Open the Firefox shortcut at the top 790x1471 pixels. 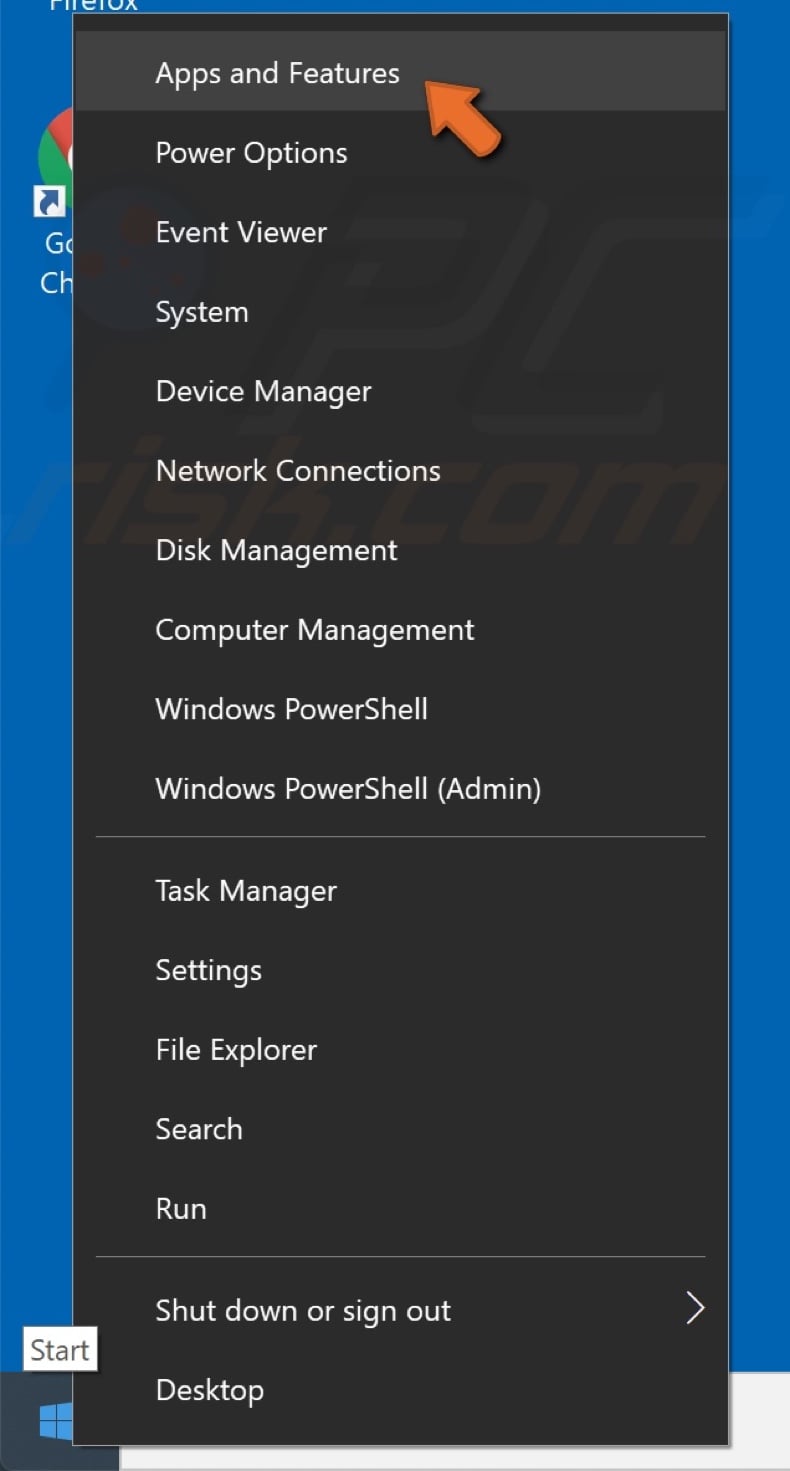coord(95,5)
